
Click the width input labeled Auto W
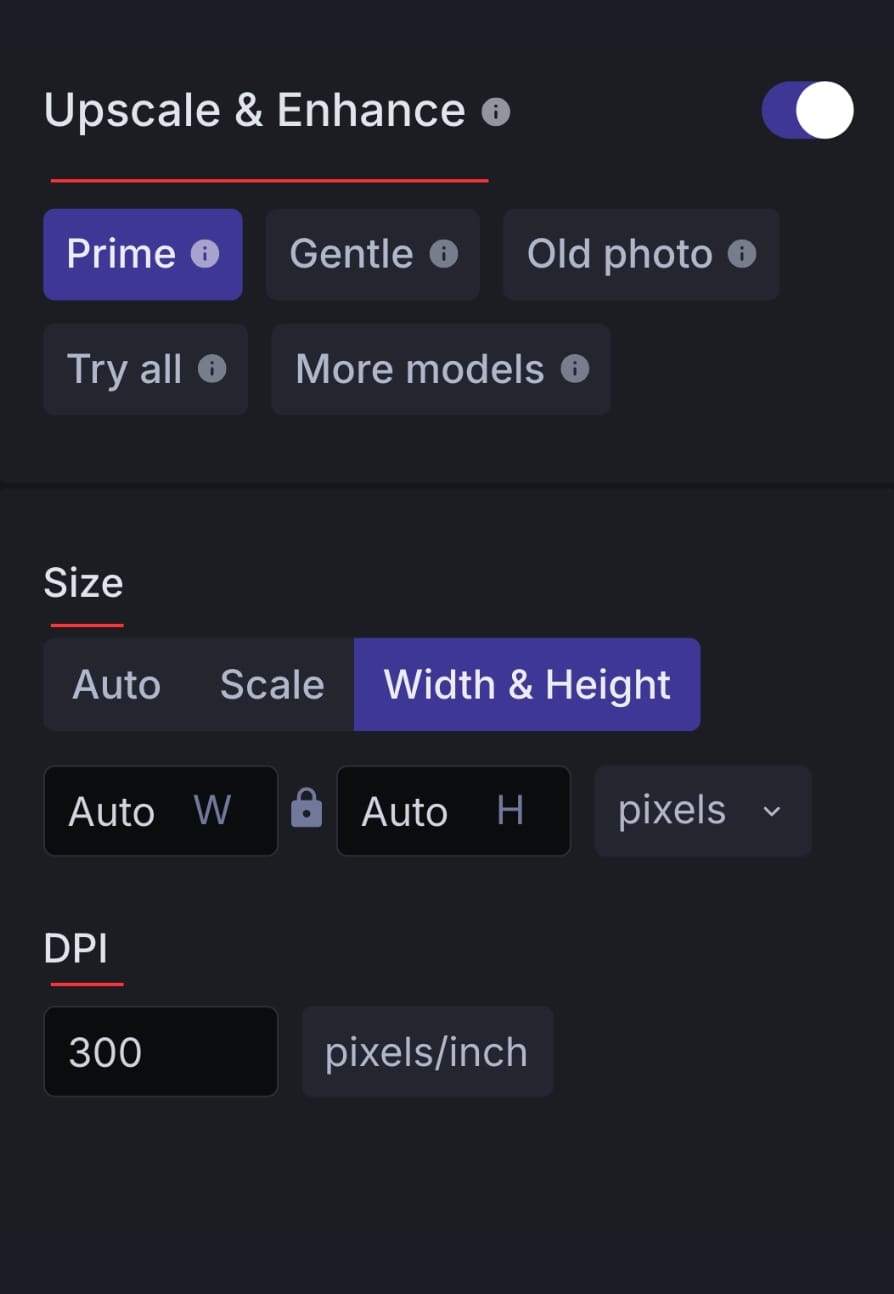pyautogui.click(x=160, y=810)
